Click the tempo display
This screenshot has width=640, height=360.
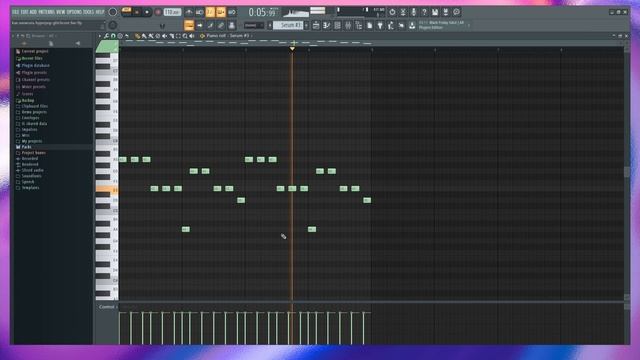tap(172, 12)
